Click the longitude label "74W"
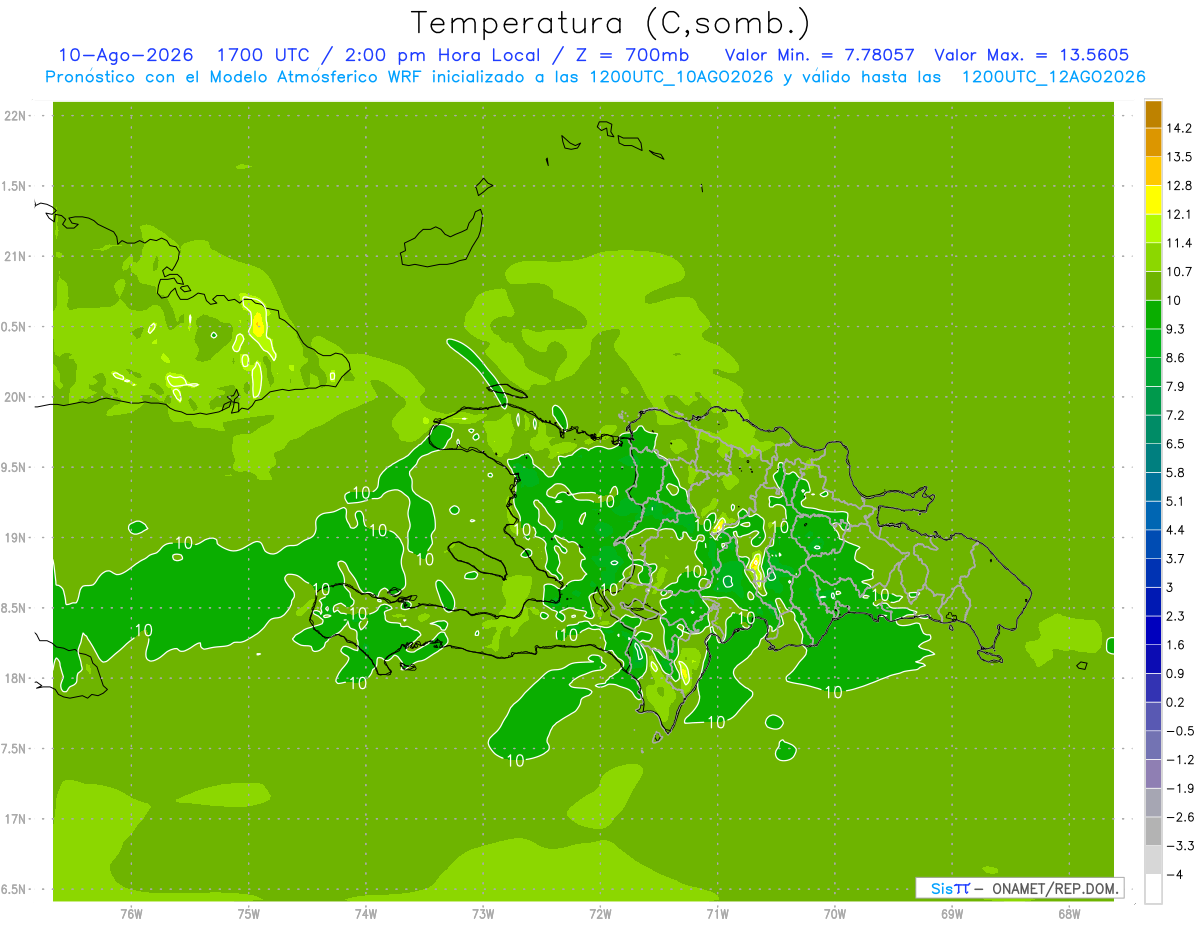 [x=366, y=914]
